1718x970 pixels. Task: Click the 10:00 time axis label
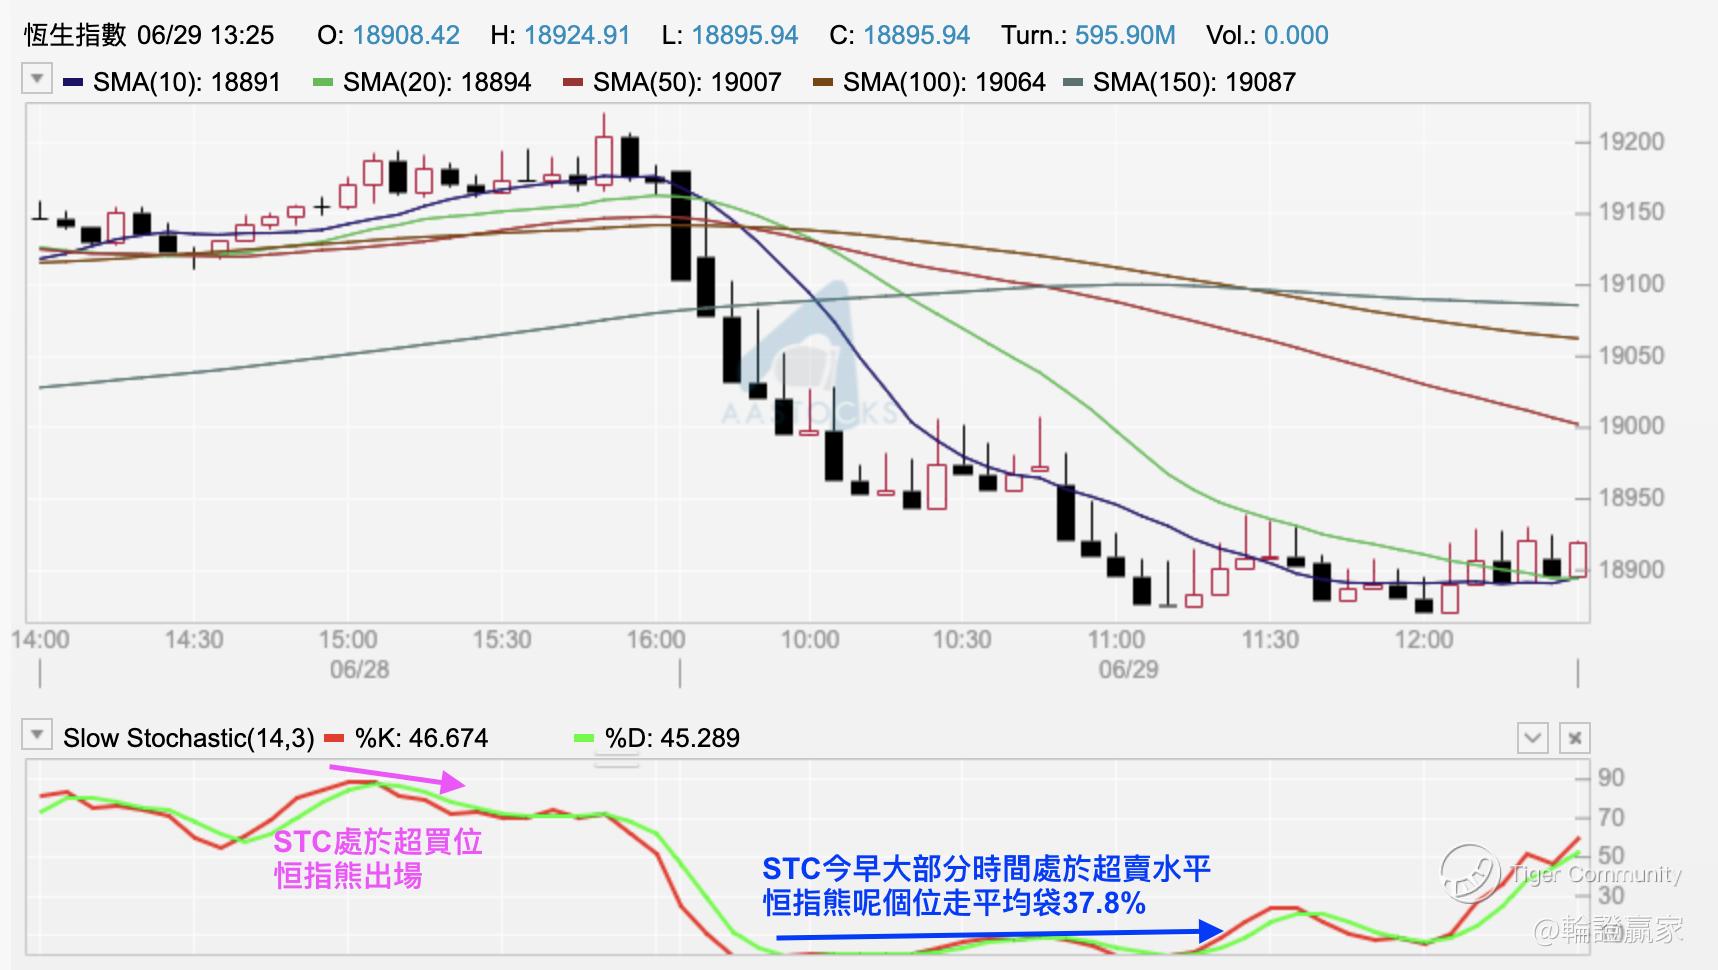pyautogui.click(x=810, y=640)
